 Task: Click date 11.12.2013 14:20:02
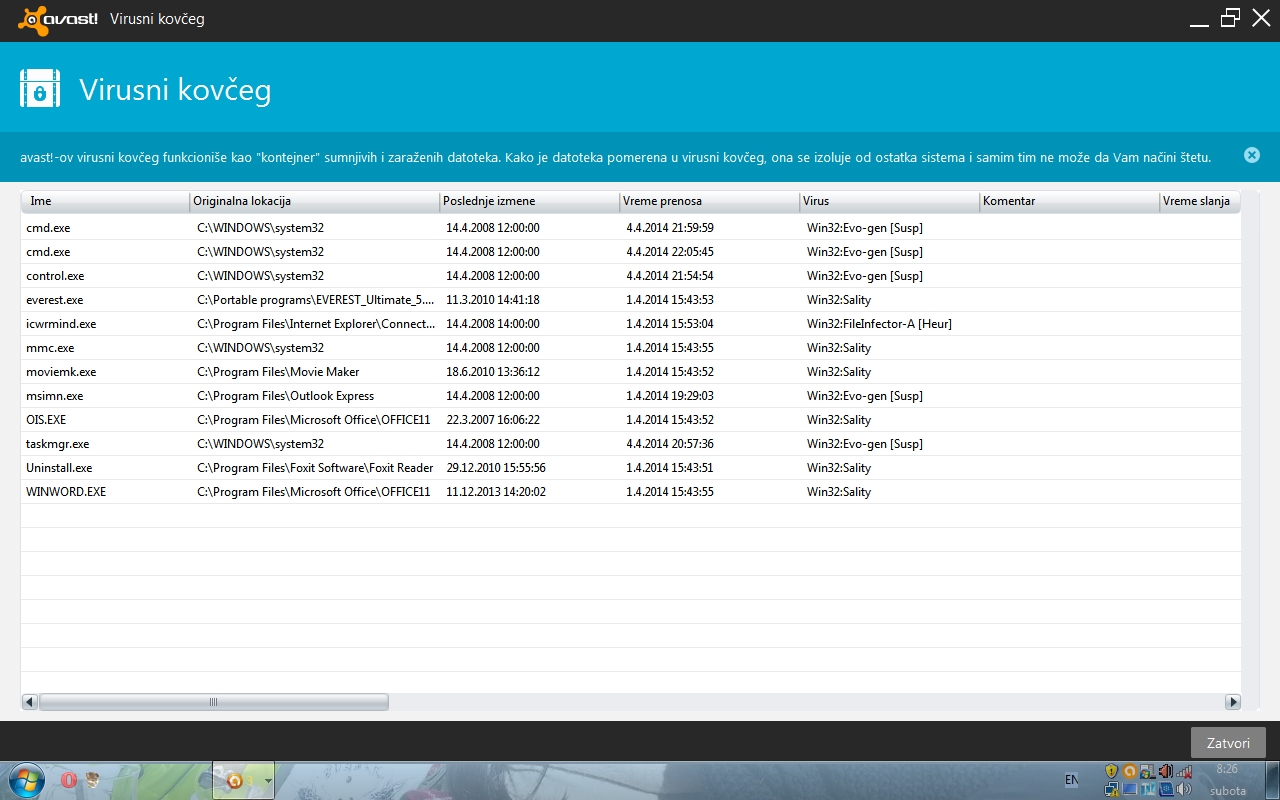[x=496, y=492]
